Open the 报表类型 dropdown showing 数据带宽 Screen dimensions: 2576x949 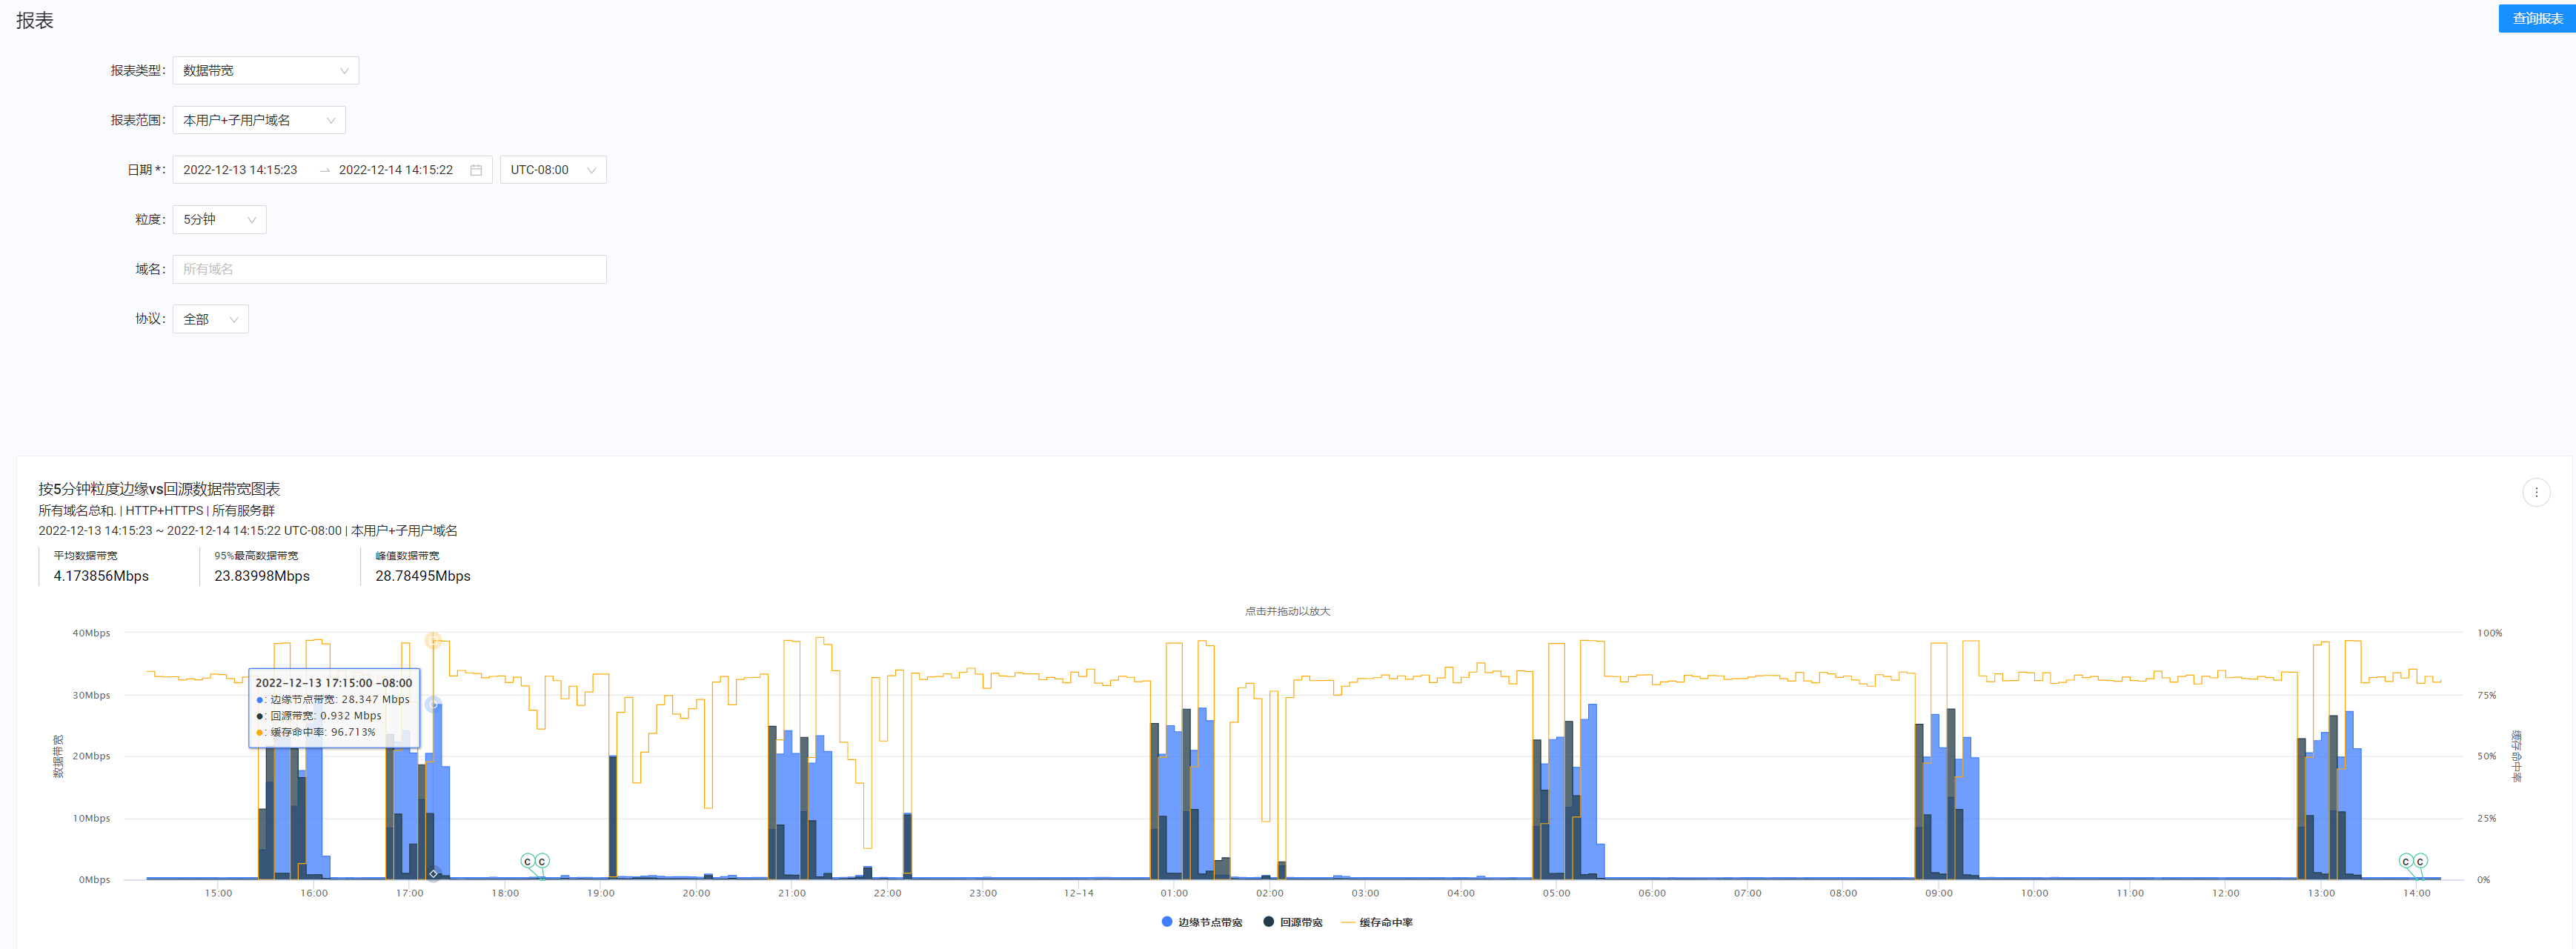(265, 70)
